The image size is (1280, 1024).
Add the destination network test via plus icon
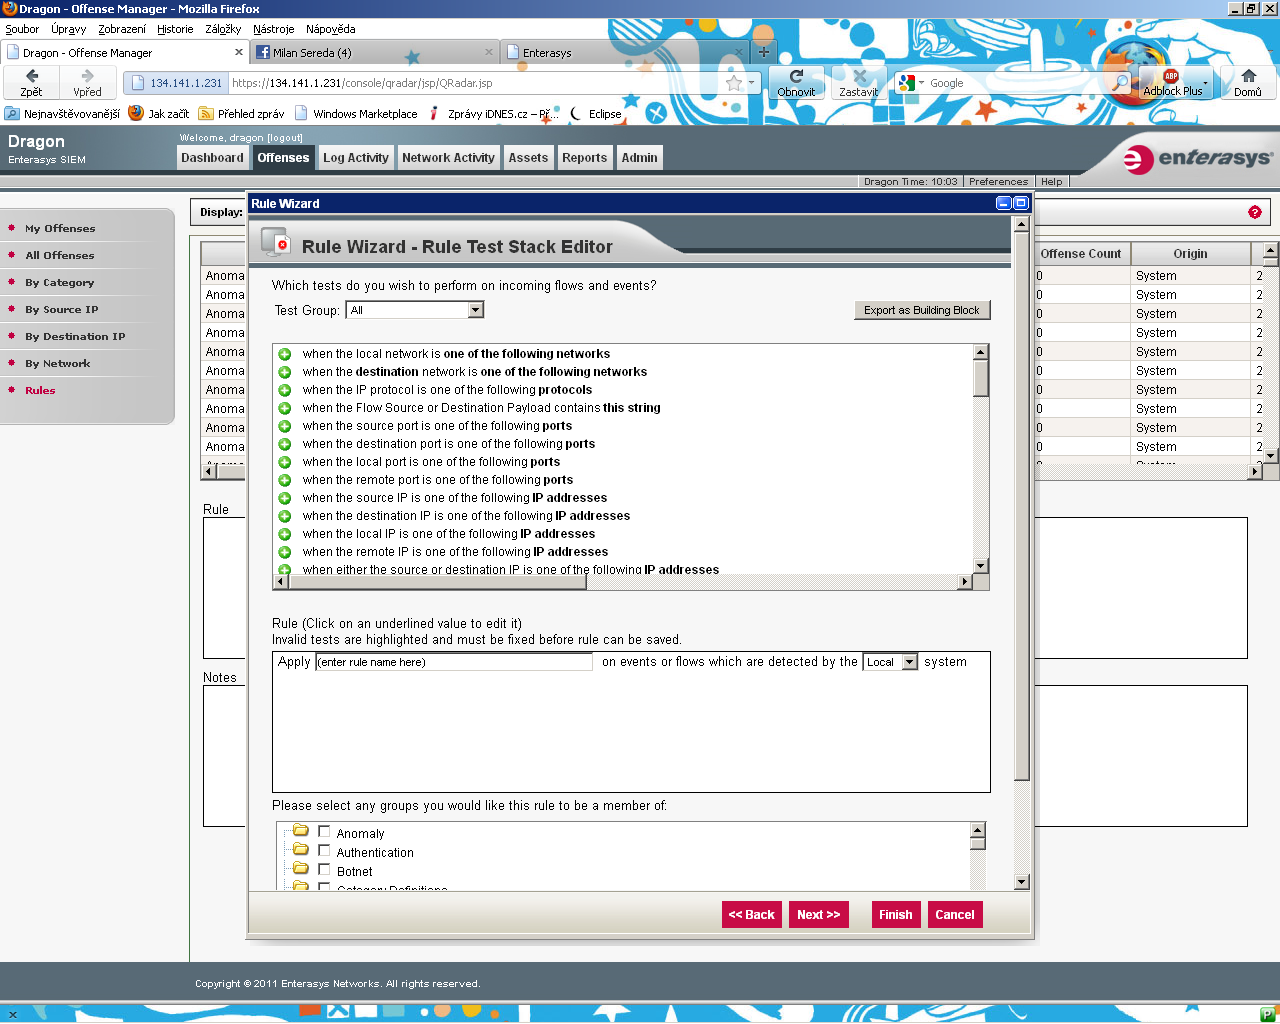[284, 372]
